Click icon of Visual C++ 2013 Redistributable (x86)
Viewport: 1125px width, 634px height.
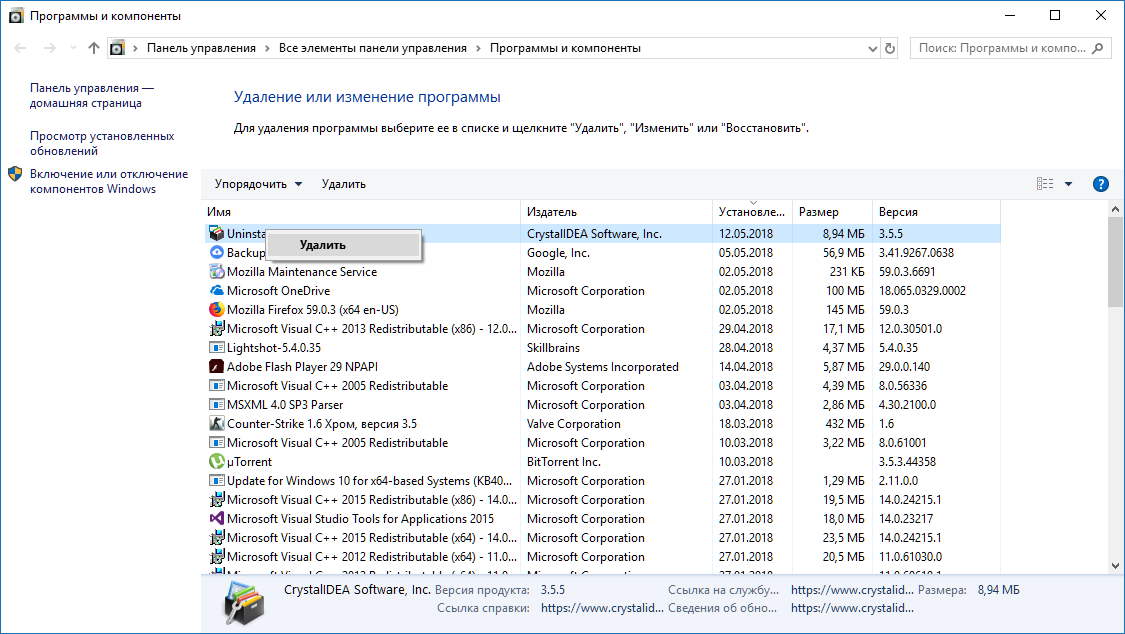point(217,328)
